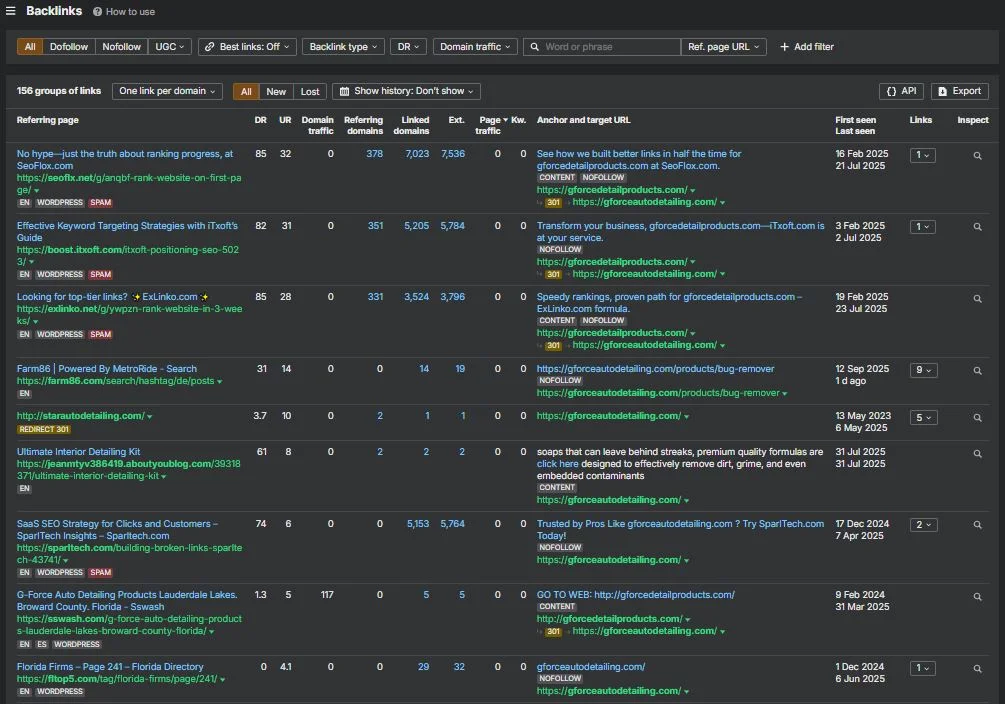Select the Nofollow filter

(121, 47)
